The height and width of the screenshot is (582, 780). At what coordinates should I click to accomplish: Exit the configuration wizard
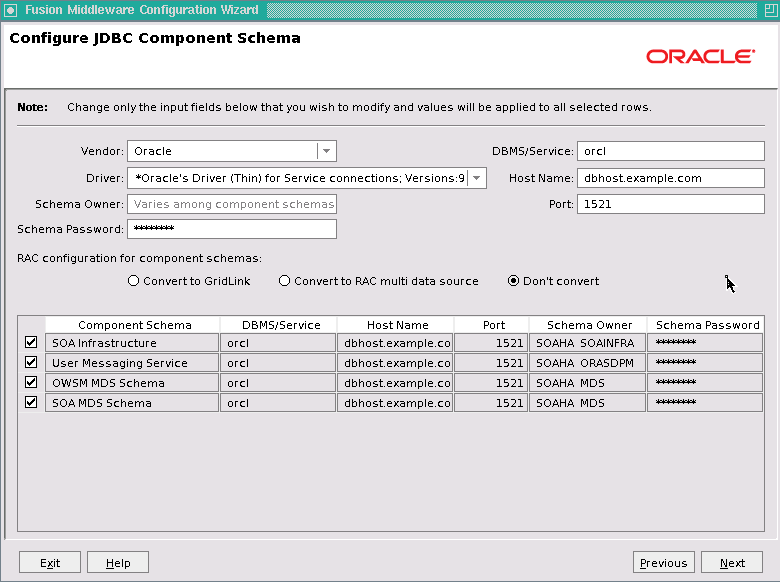(x=50, y=563)
